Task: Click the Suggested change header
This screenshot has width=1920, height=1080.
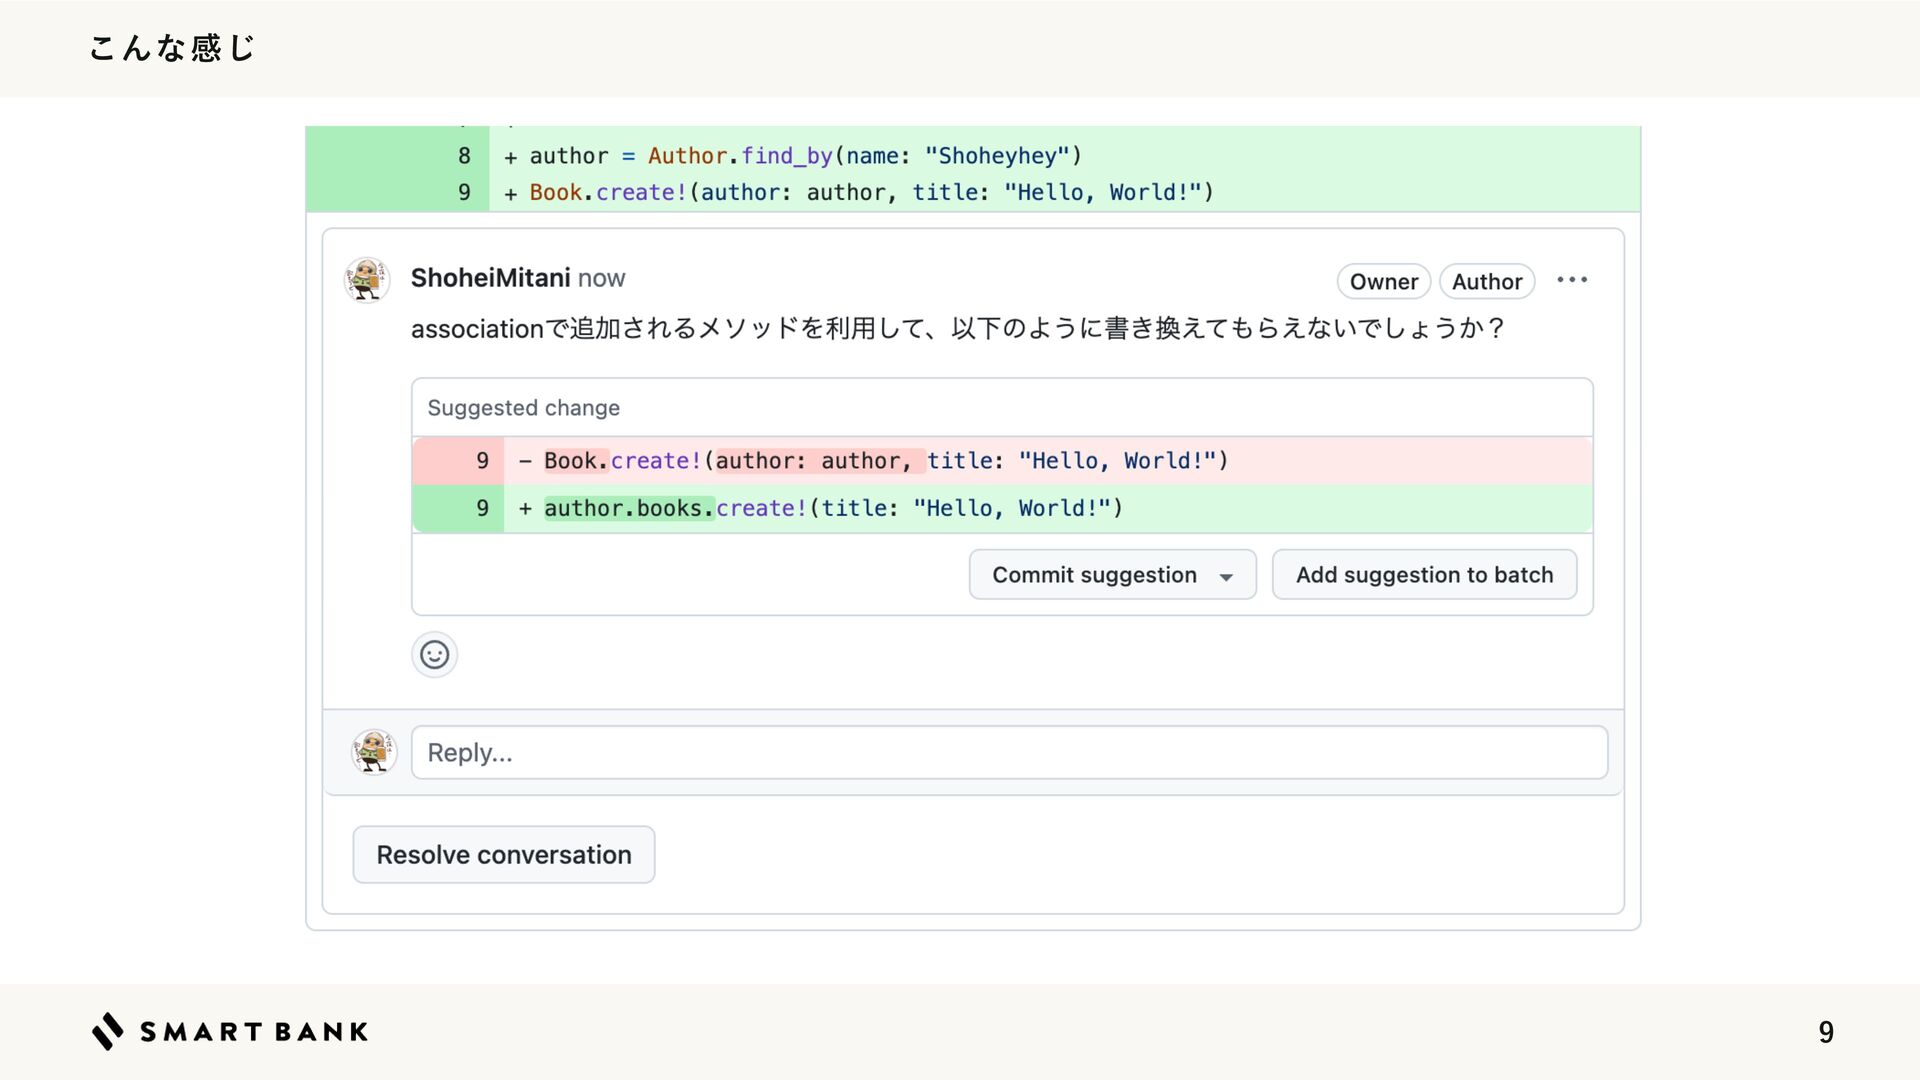Action: click(x=523, y=408)
